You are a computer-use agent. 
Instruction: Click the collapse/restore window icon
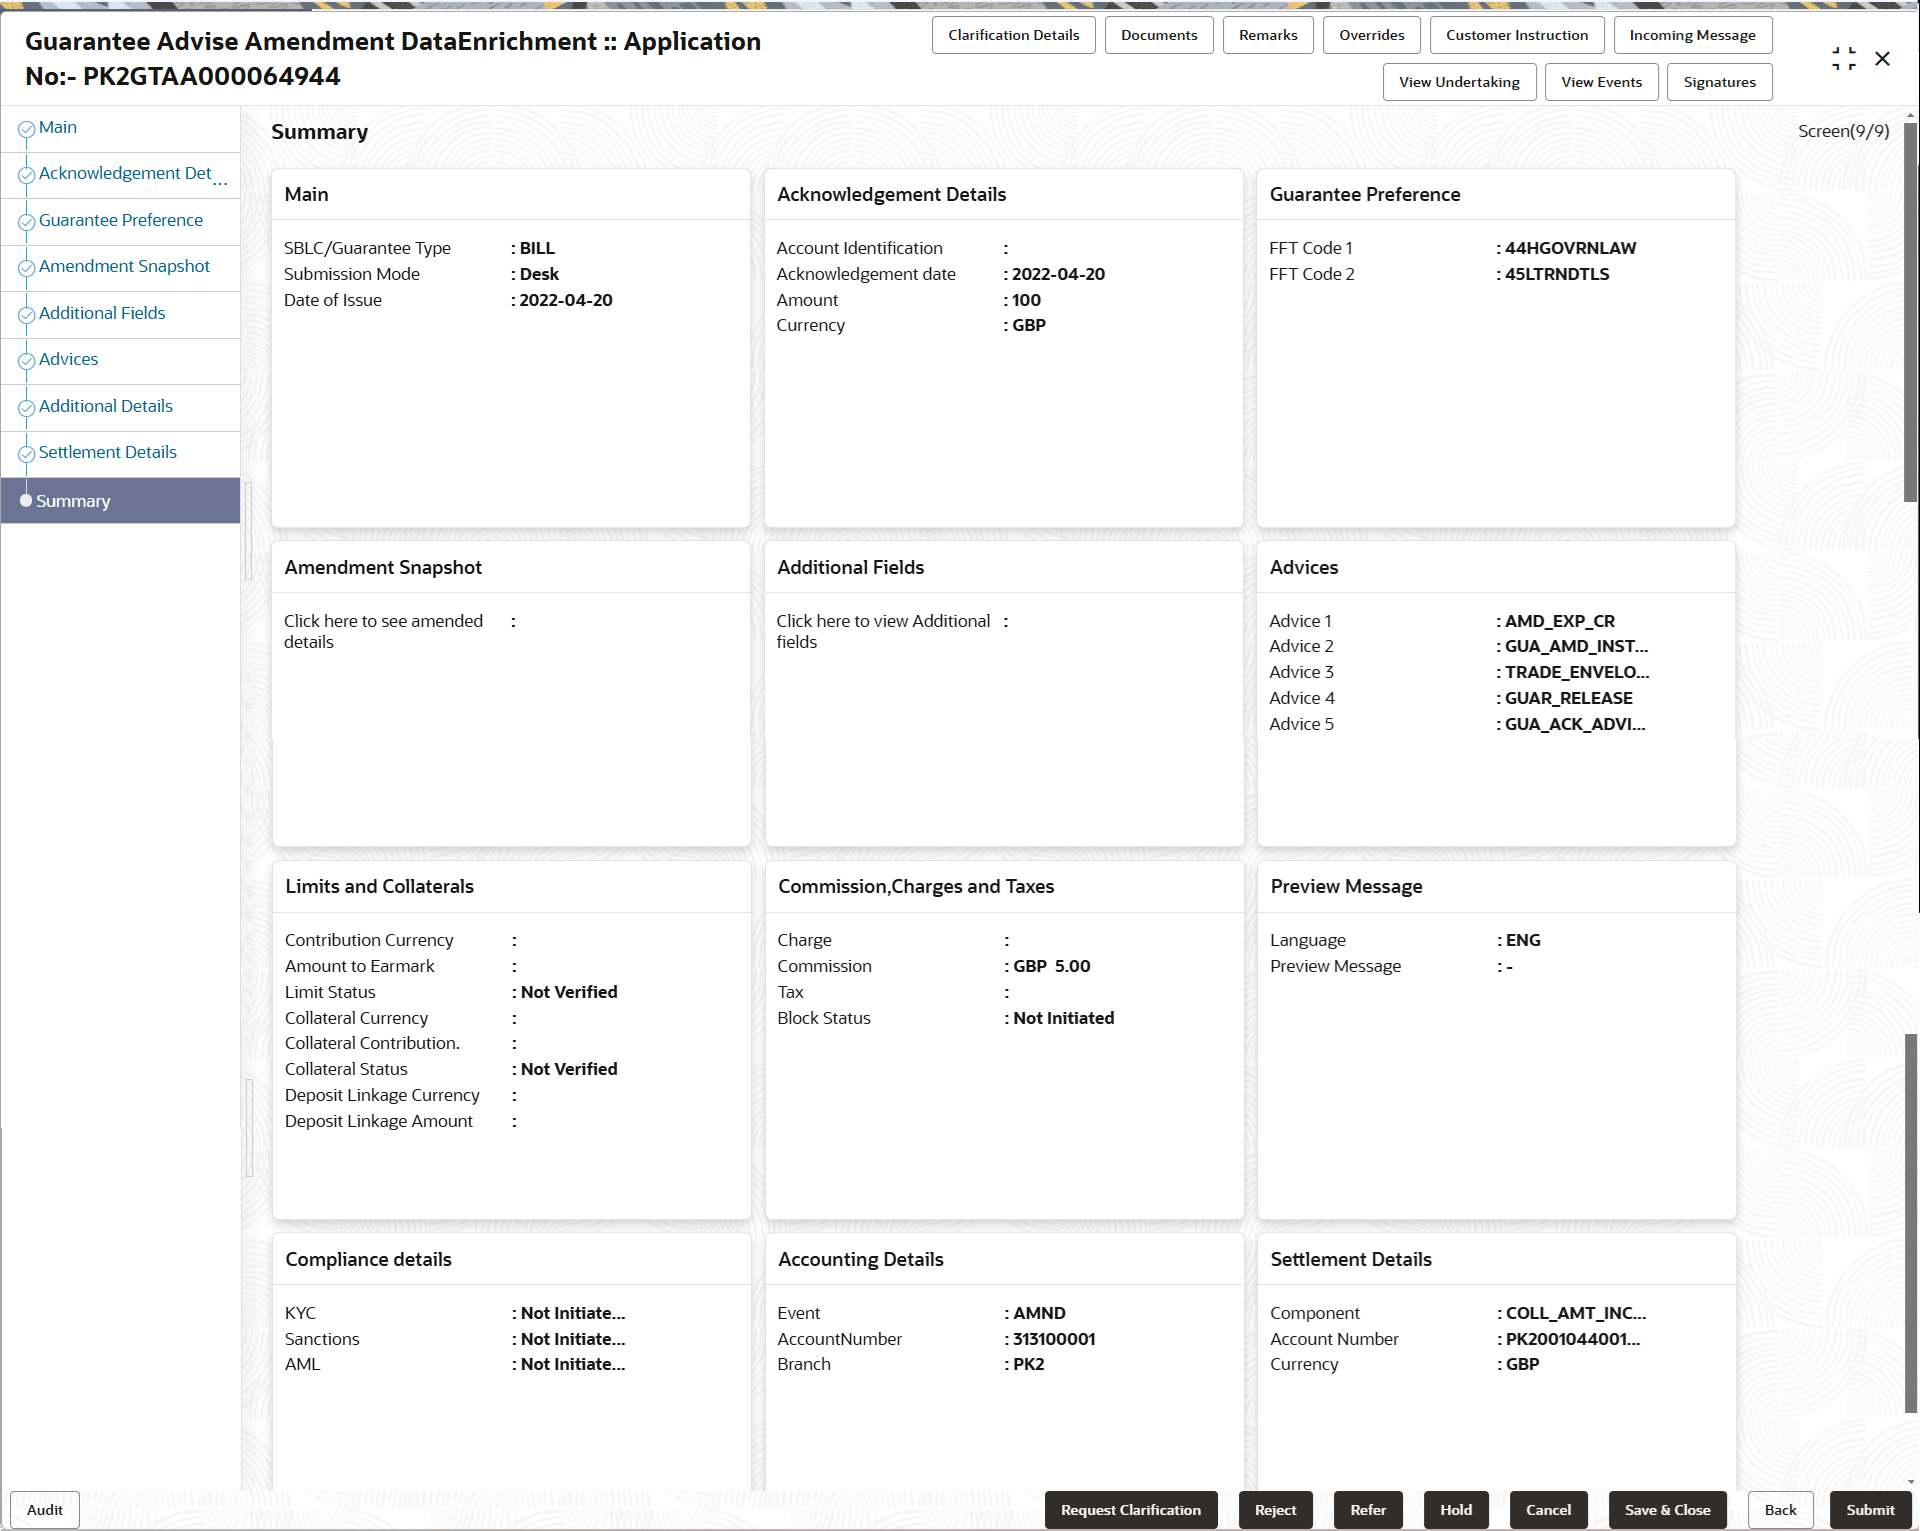pos(1843,59)
